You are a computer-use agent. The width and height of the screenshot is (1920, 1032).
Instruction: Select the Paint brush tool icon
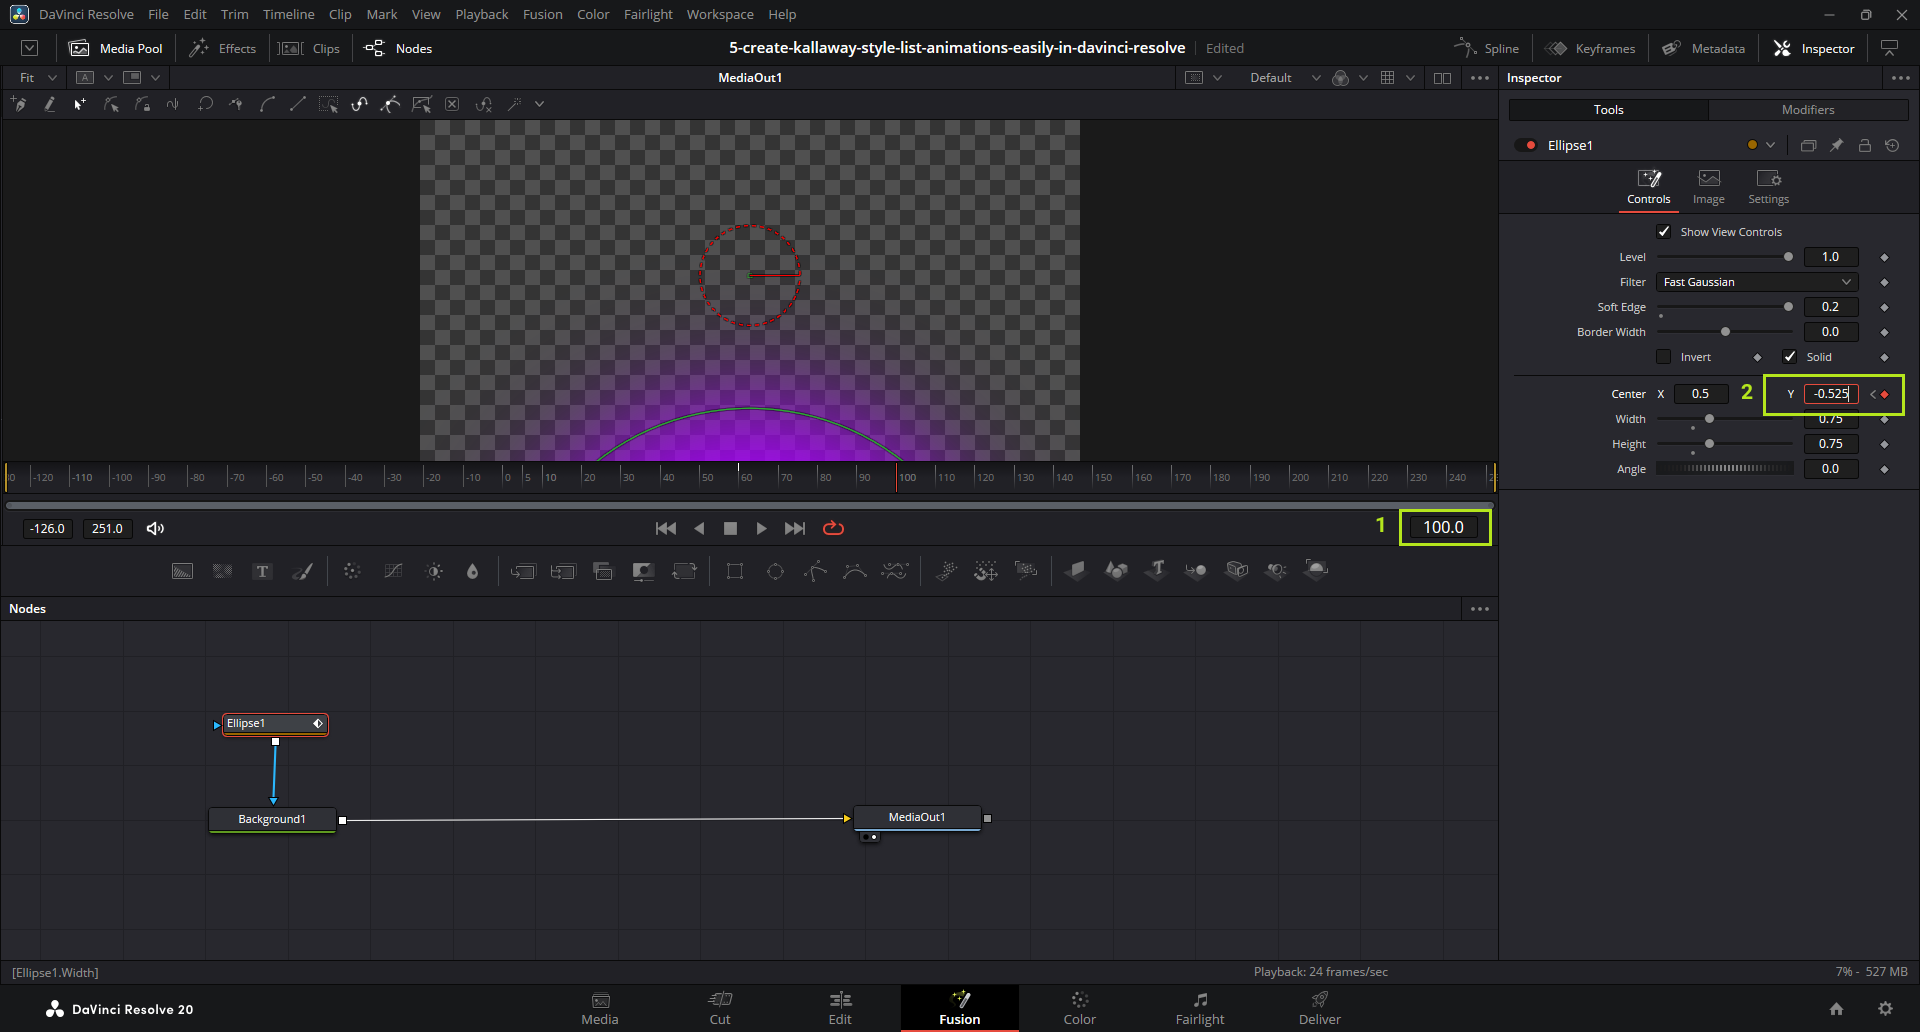(302, 571)
